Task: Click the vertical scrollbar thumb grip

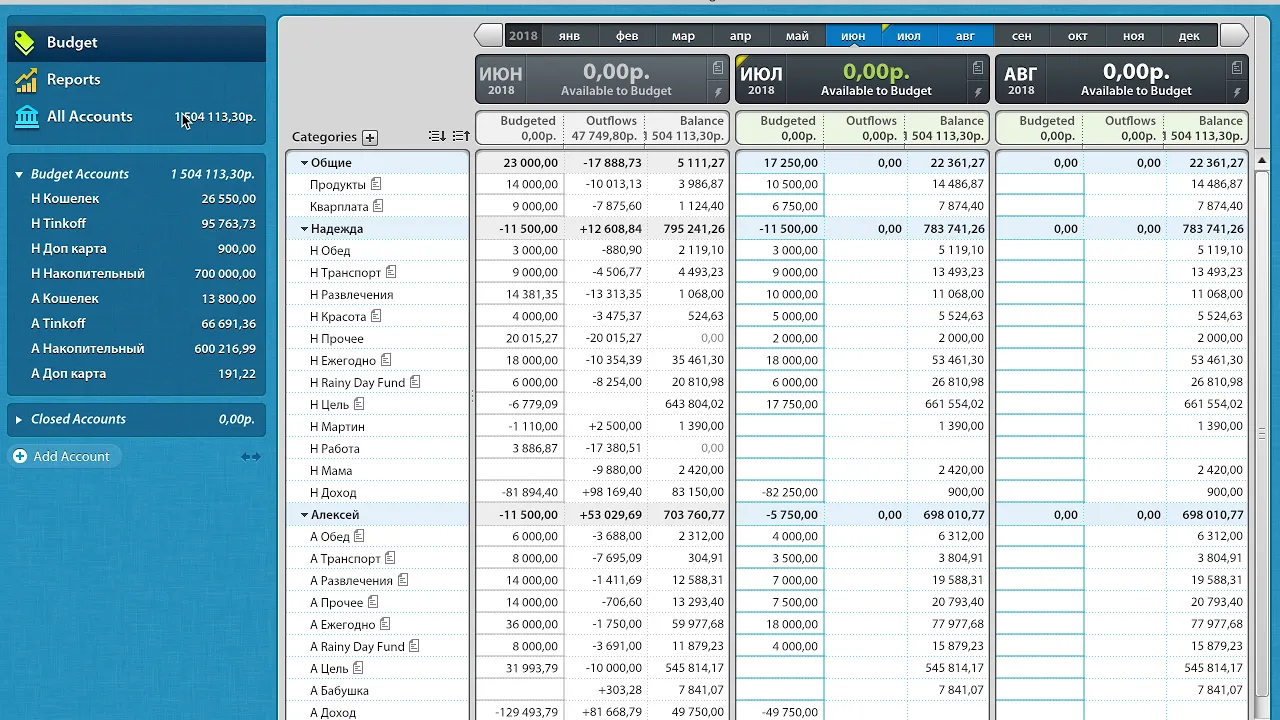Action: pos(1262,434)
